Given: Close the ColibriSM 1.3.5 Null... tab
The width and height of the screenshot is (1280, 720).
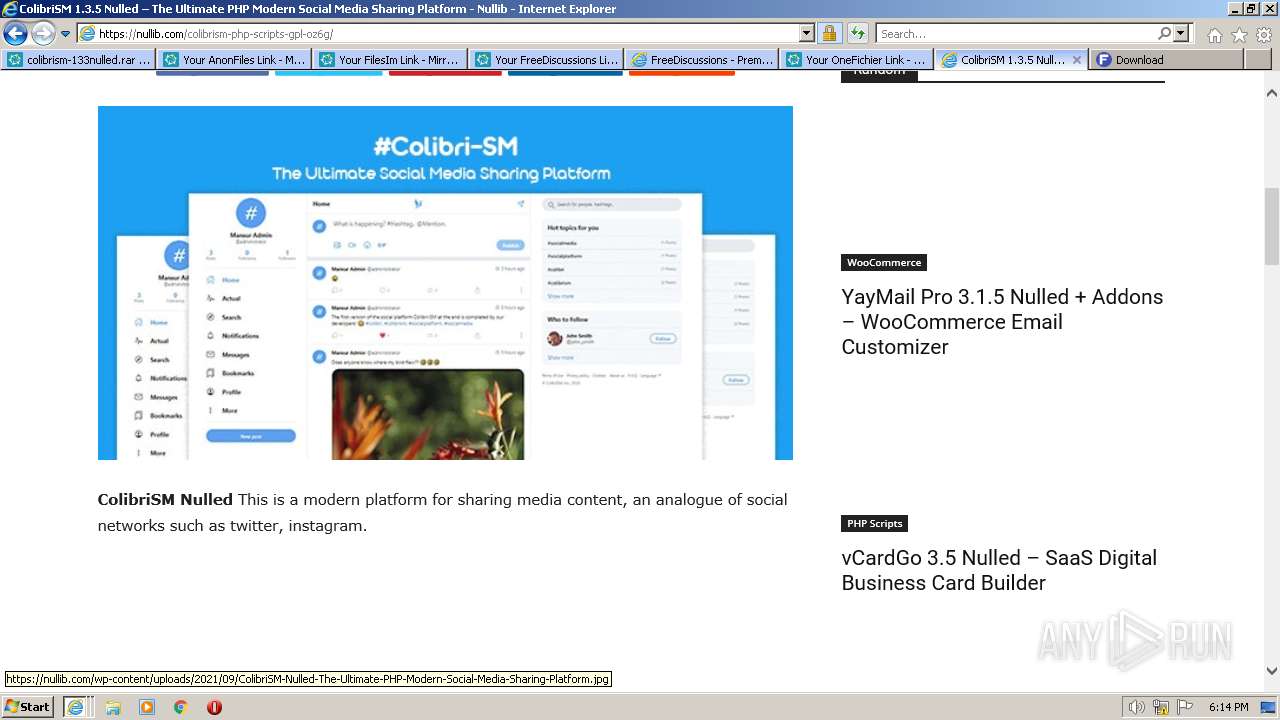Looking at the screenshot, I should click(1077, 60).
